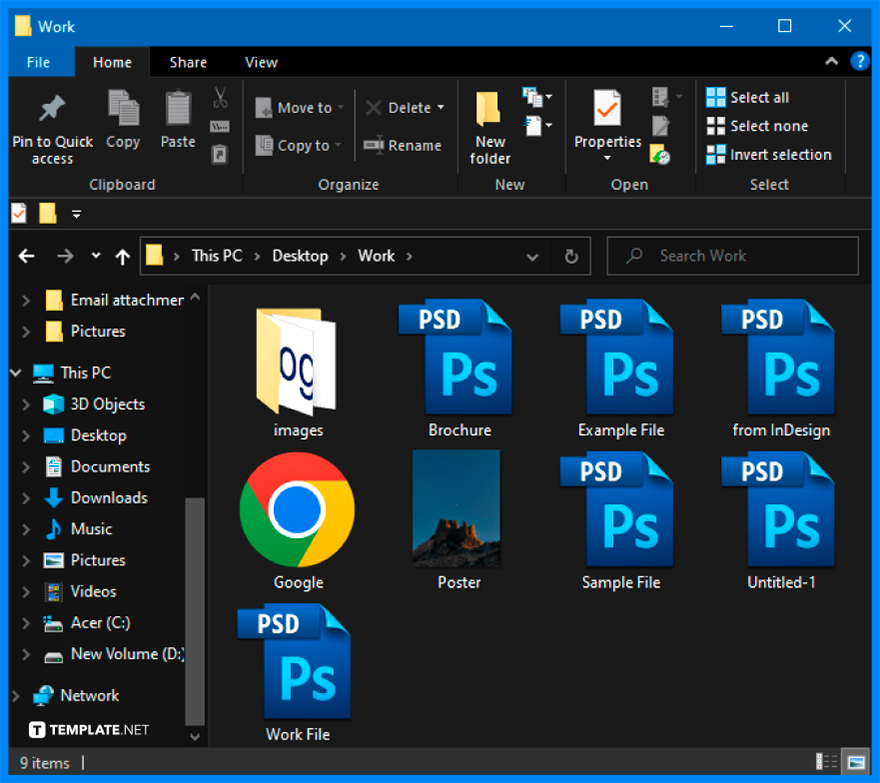The image size is (880, 783).
Task: Switch to the View tab
Action: tap(261, 62)
